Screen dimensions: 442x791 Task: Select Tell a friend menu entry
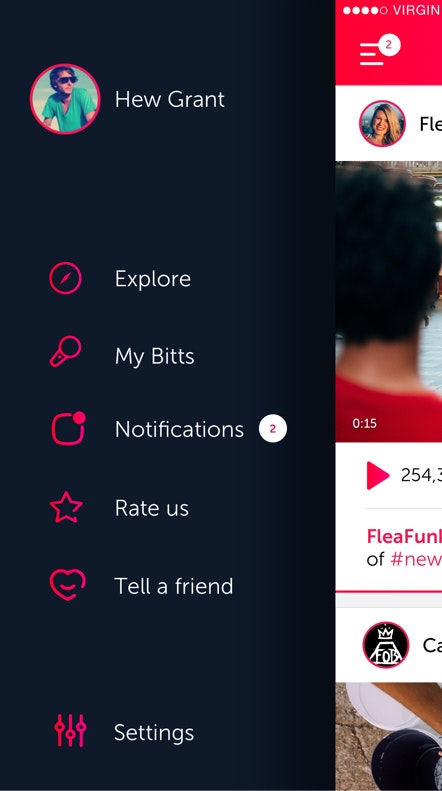[174, 586]
